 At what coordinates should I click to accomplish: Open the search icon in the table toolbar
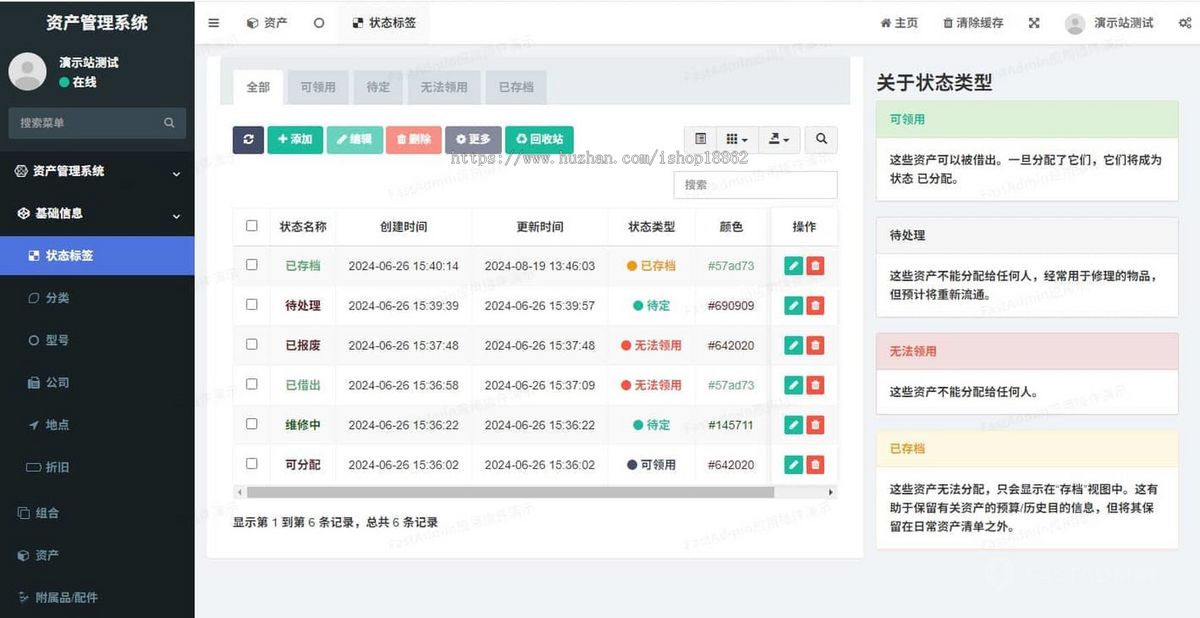tap(820, 140)
